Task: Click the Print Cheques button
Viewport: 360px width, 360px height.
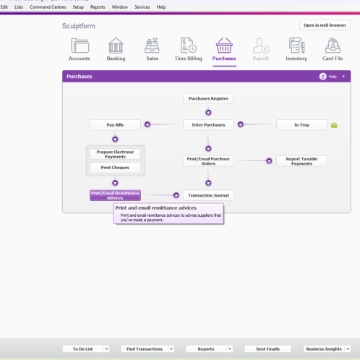Action: (x=115, y=168)
